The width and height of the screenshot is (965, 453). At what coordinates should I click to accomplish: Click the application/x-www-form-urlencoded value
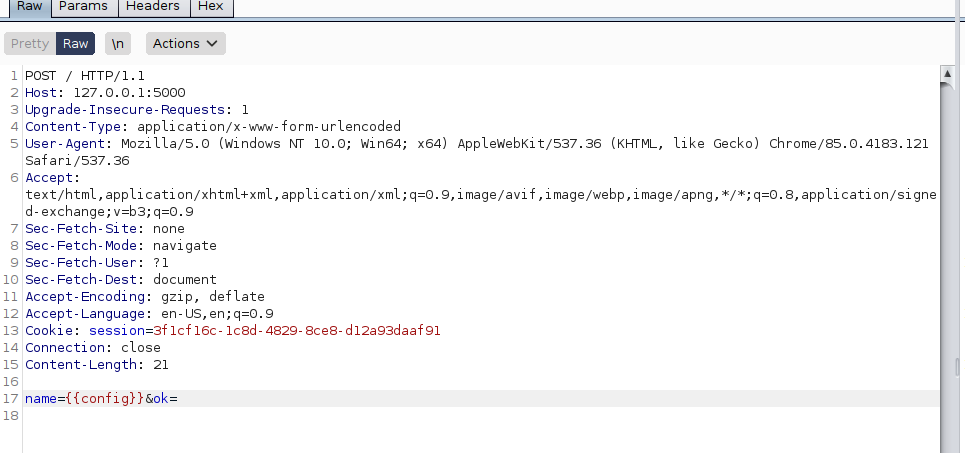coord(269,127)
